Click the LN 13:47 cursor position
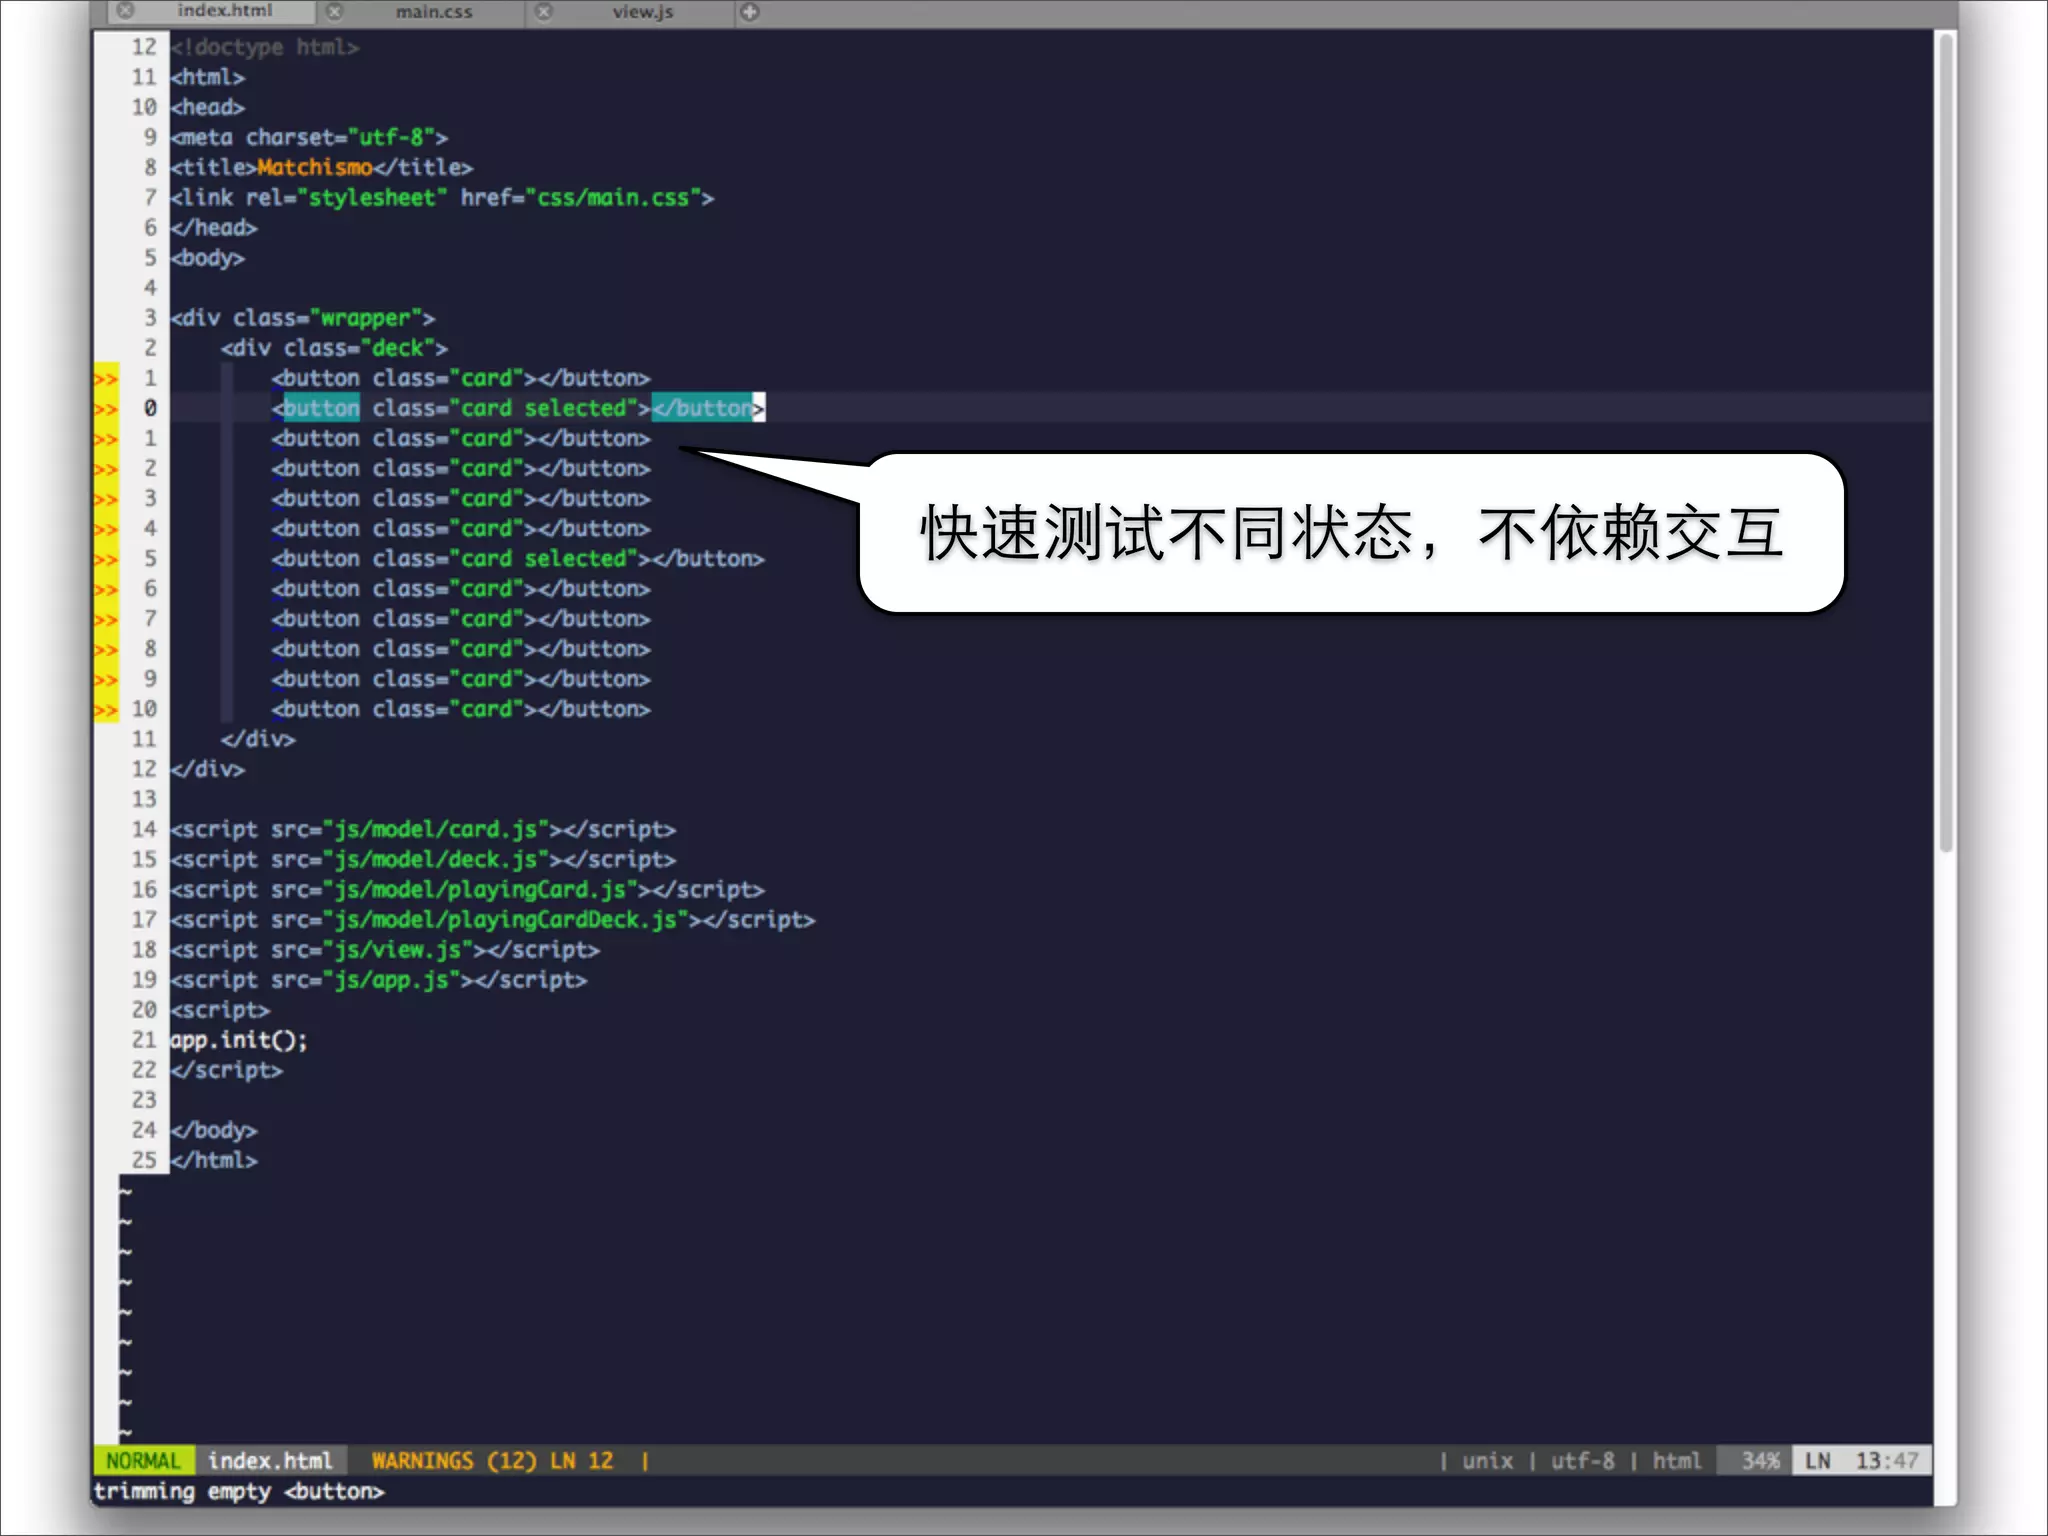 [1861, 1461]
